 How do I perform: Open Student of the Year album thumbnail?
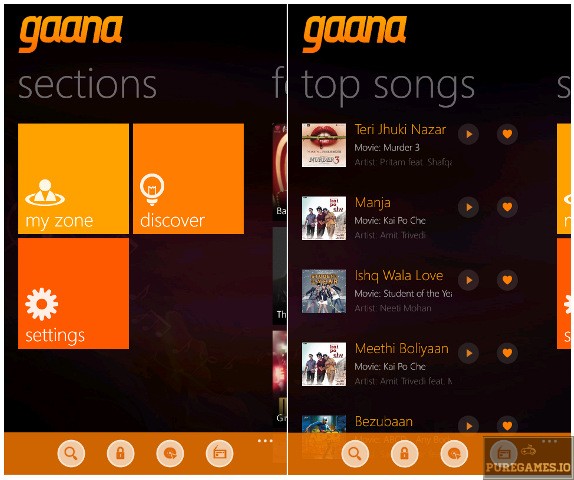click(x=324, y=291)
